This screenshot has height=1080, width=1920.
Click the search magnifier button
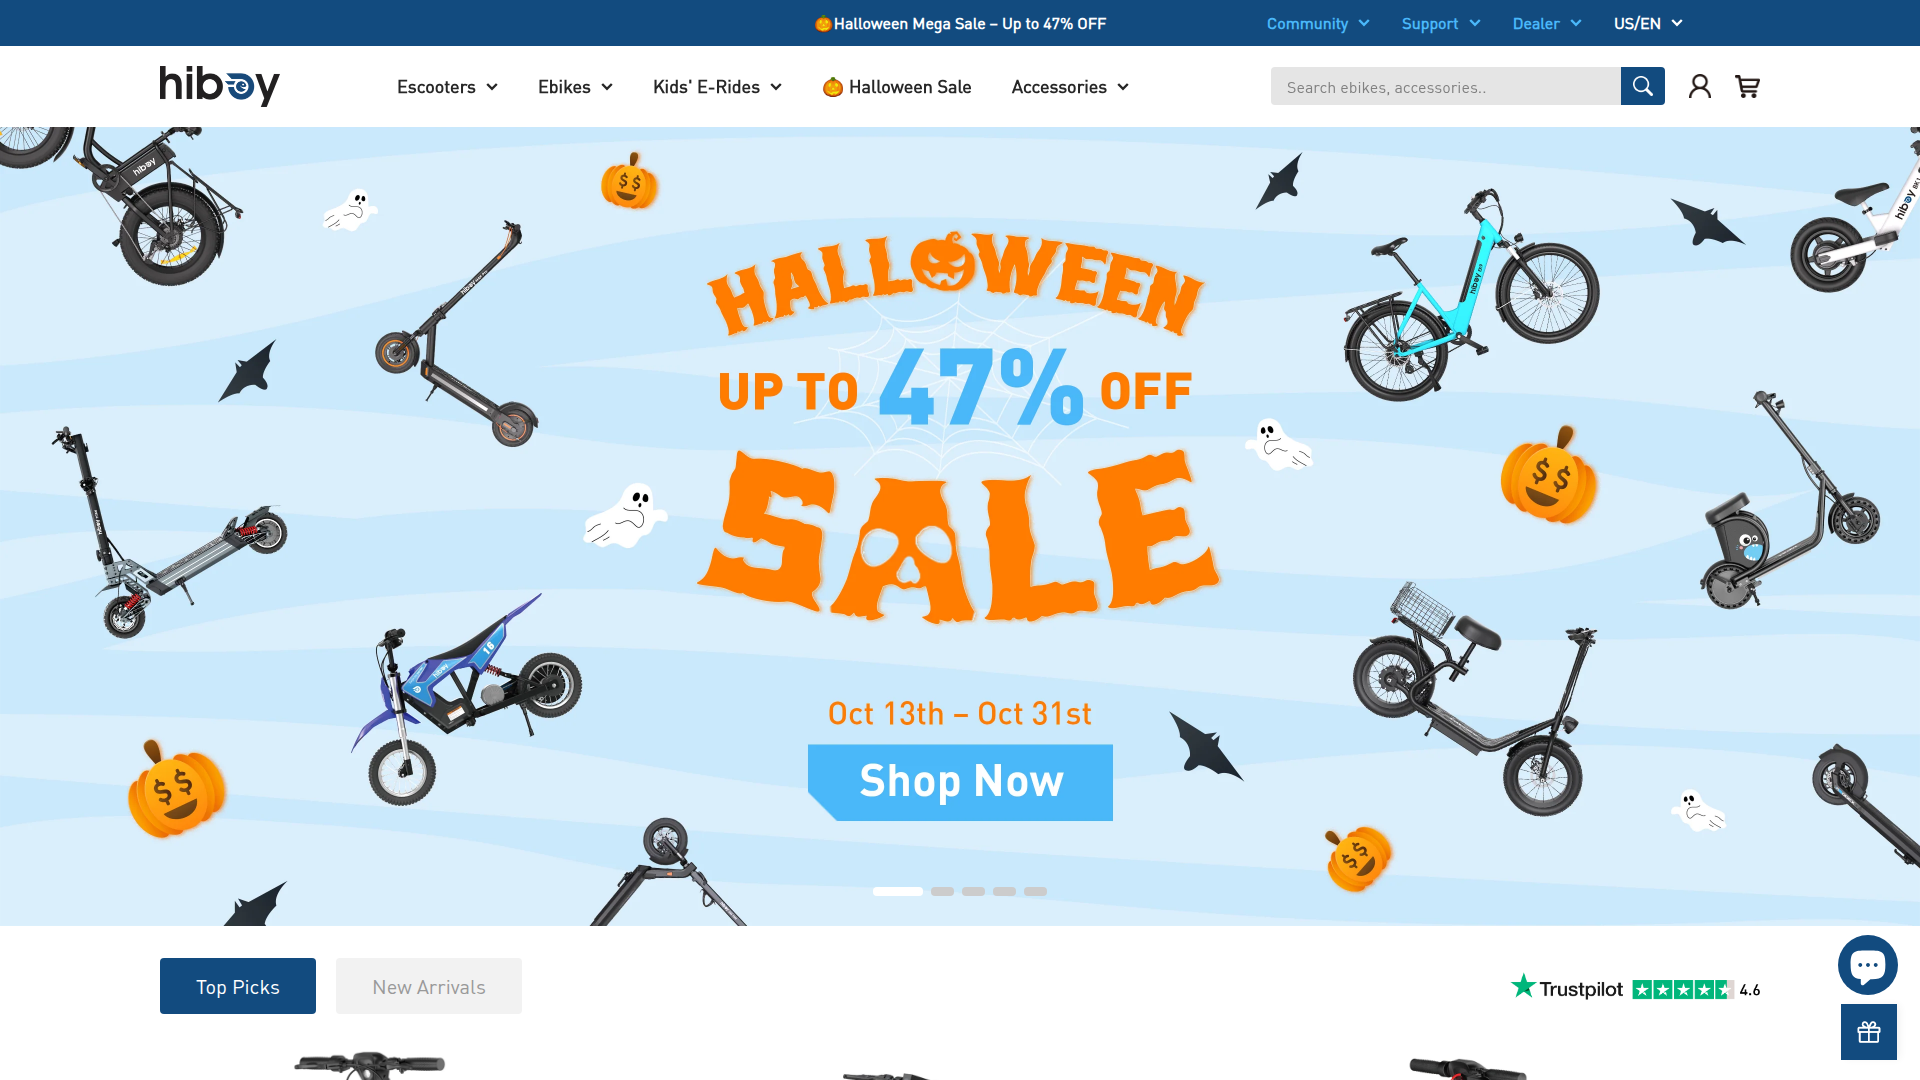pos(1642,86)
